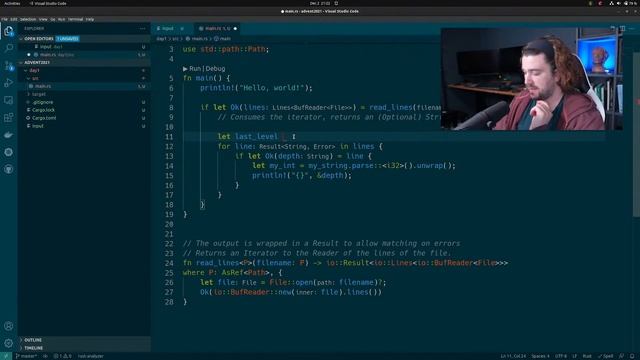Open the Run menu
The width and height of the screenshot is (640, 360).
click(61, 19)
